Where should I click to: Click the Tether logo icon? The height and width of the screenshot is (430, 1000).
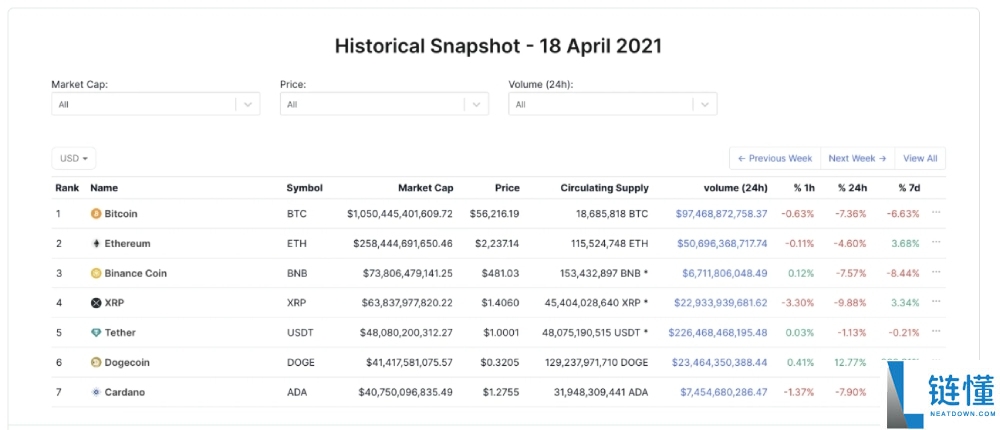pos(96,332)
